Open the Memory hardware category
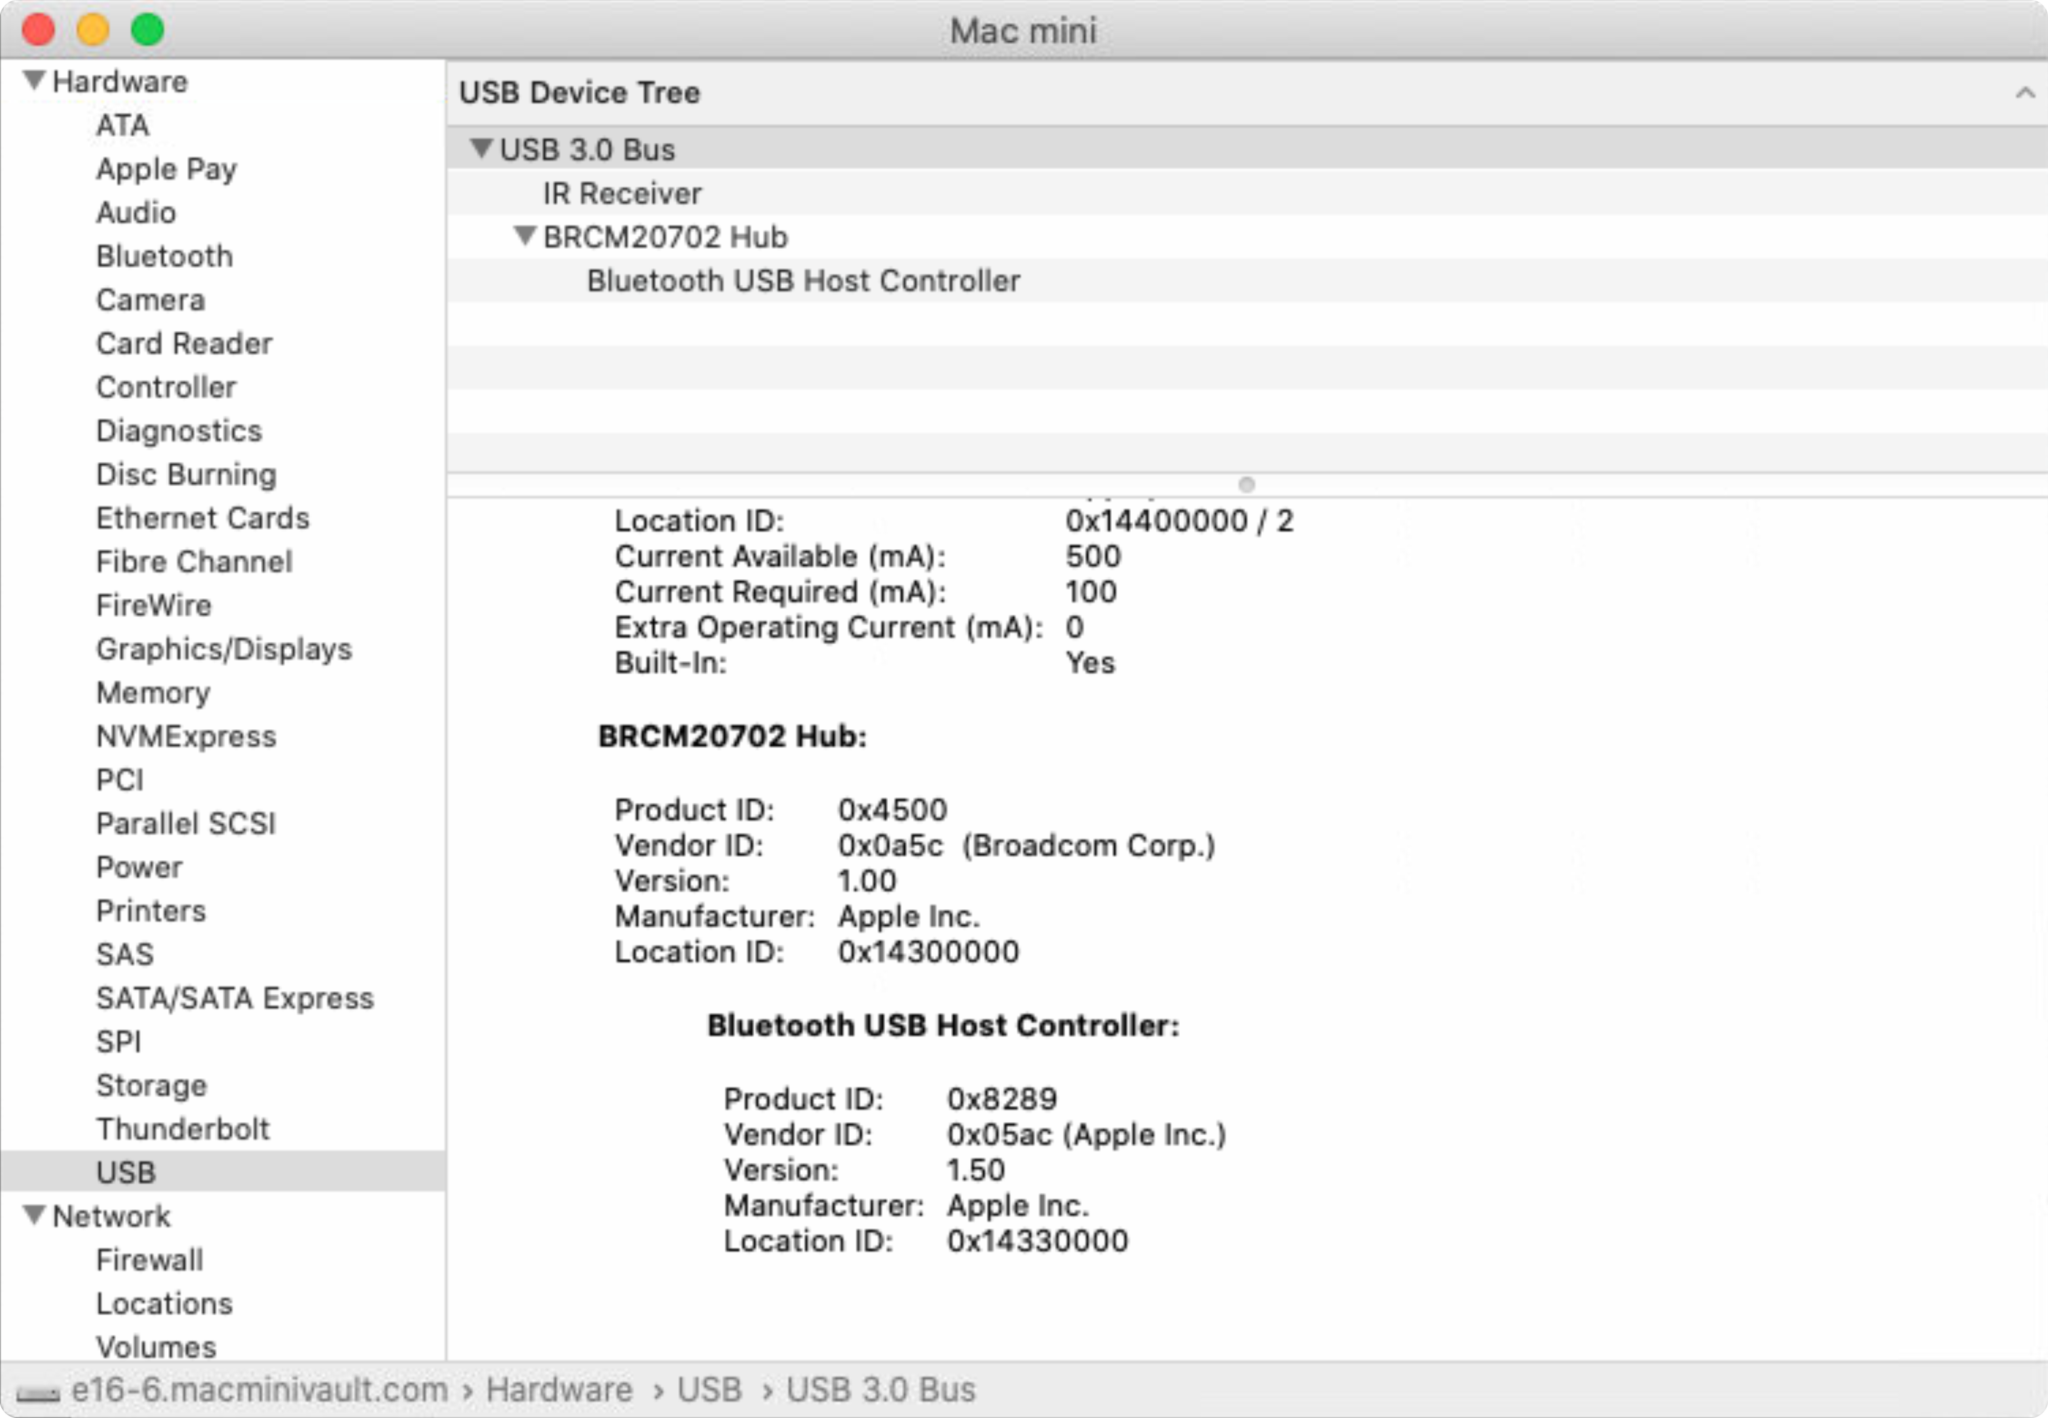2048x1418 pixels. [x=153, y=692]
